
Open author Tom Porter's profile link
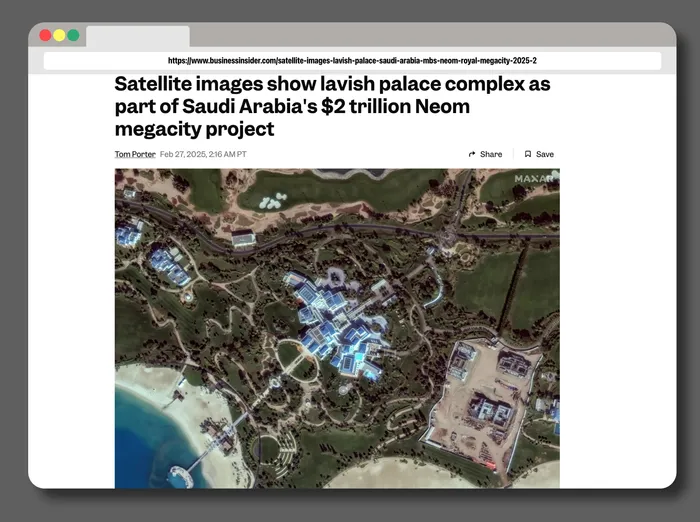[135, 155]
